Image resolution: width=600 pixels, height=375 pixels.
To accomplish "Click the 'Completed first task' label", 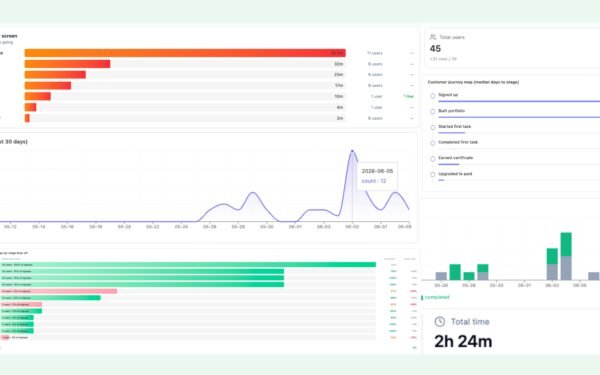I will (x=458, y=142).
